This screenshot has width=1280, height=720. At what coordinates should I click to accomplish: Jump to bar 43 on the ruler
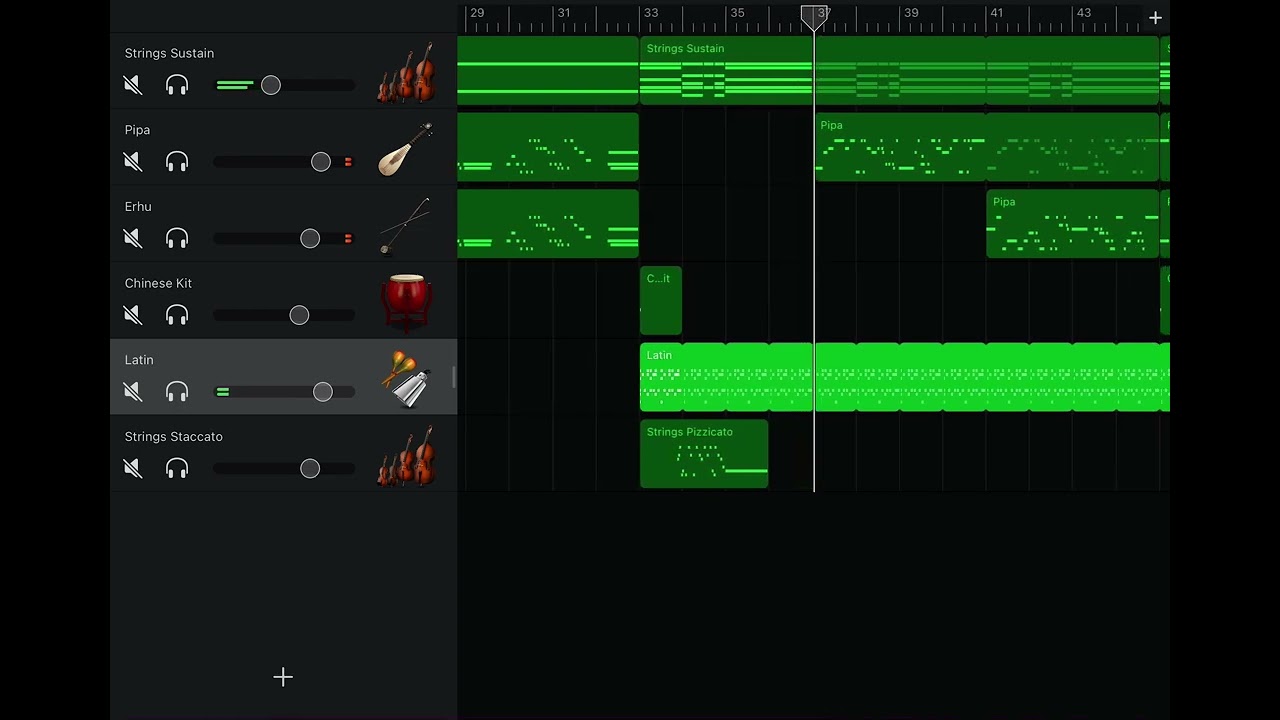coord(1084,13)
